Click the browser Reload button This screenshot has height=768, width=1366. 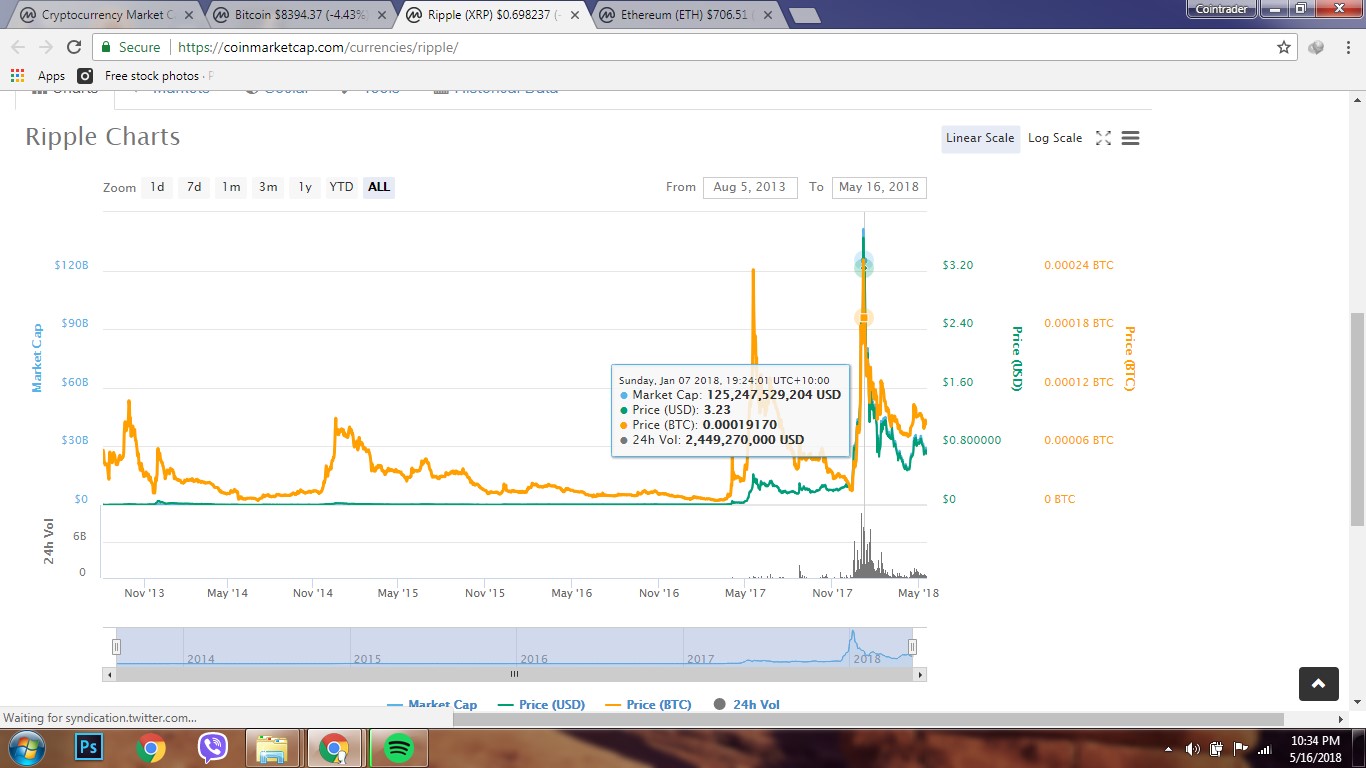click(x=73, y=47)
